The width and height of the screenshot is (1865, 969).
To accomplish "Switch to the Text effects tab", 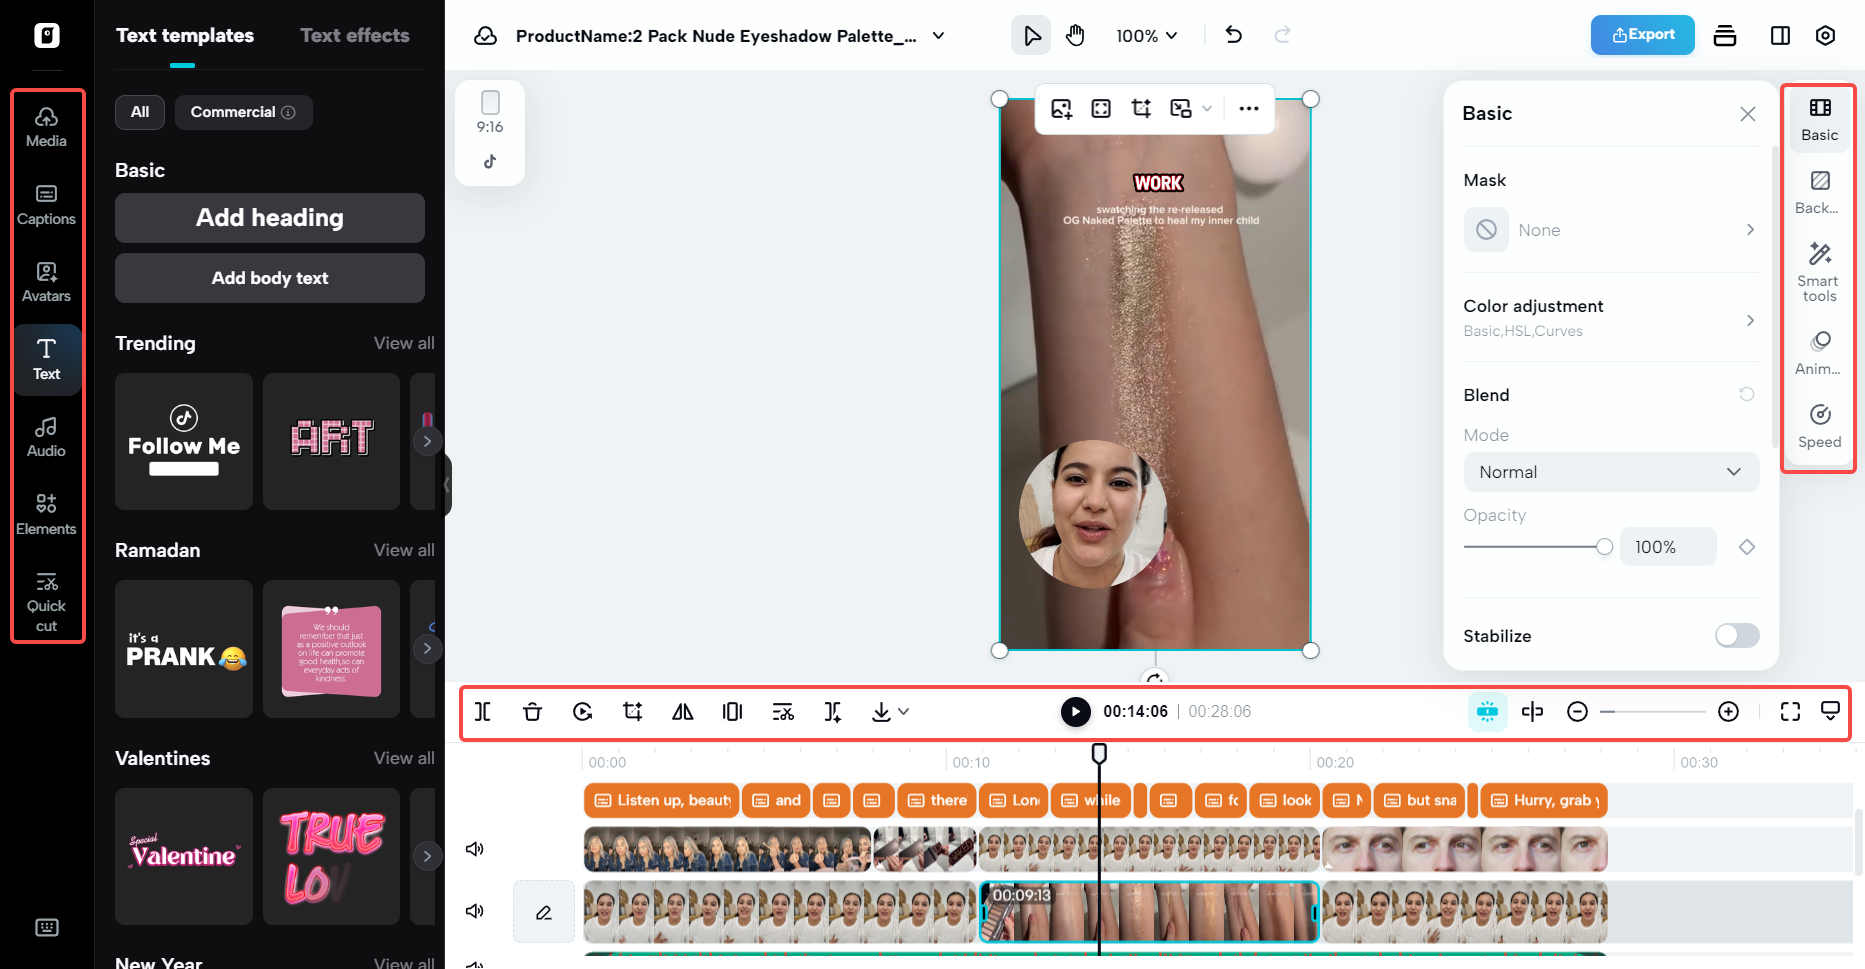I will 354,35.
